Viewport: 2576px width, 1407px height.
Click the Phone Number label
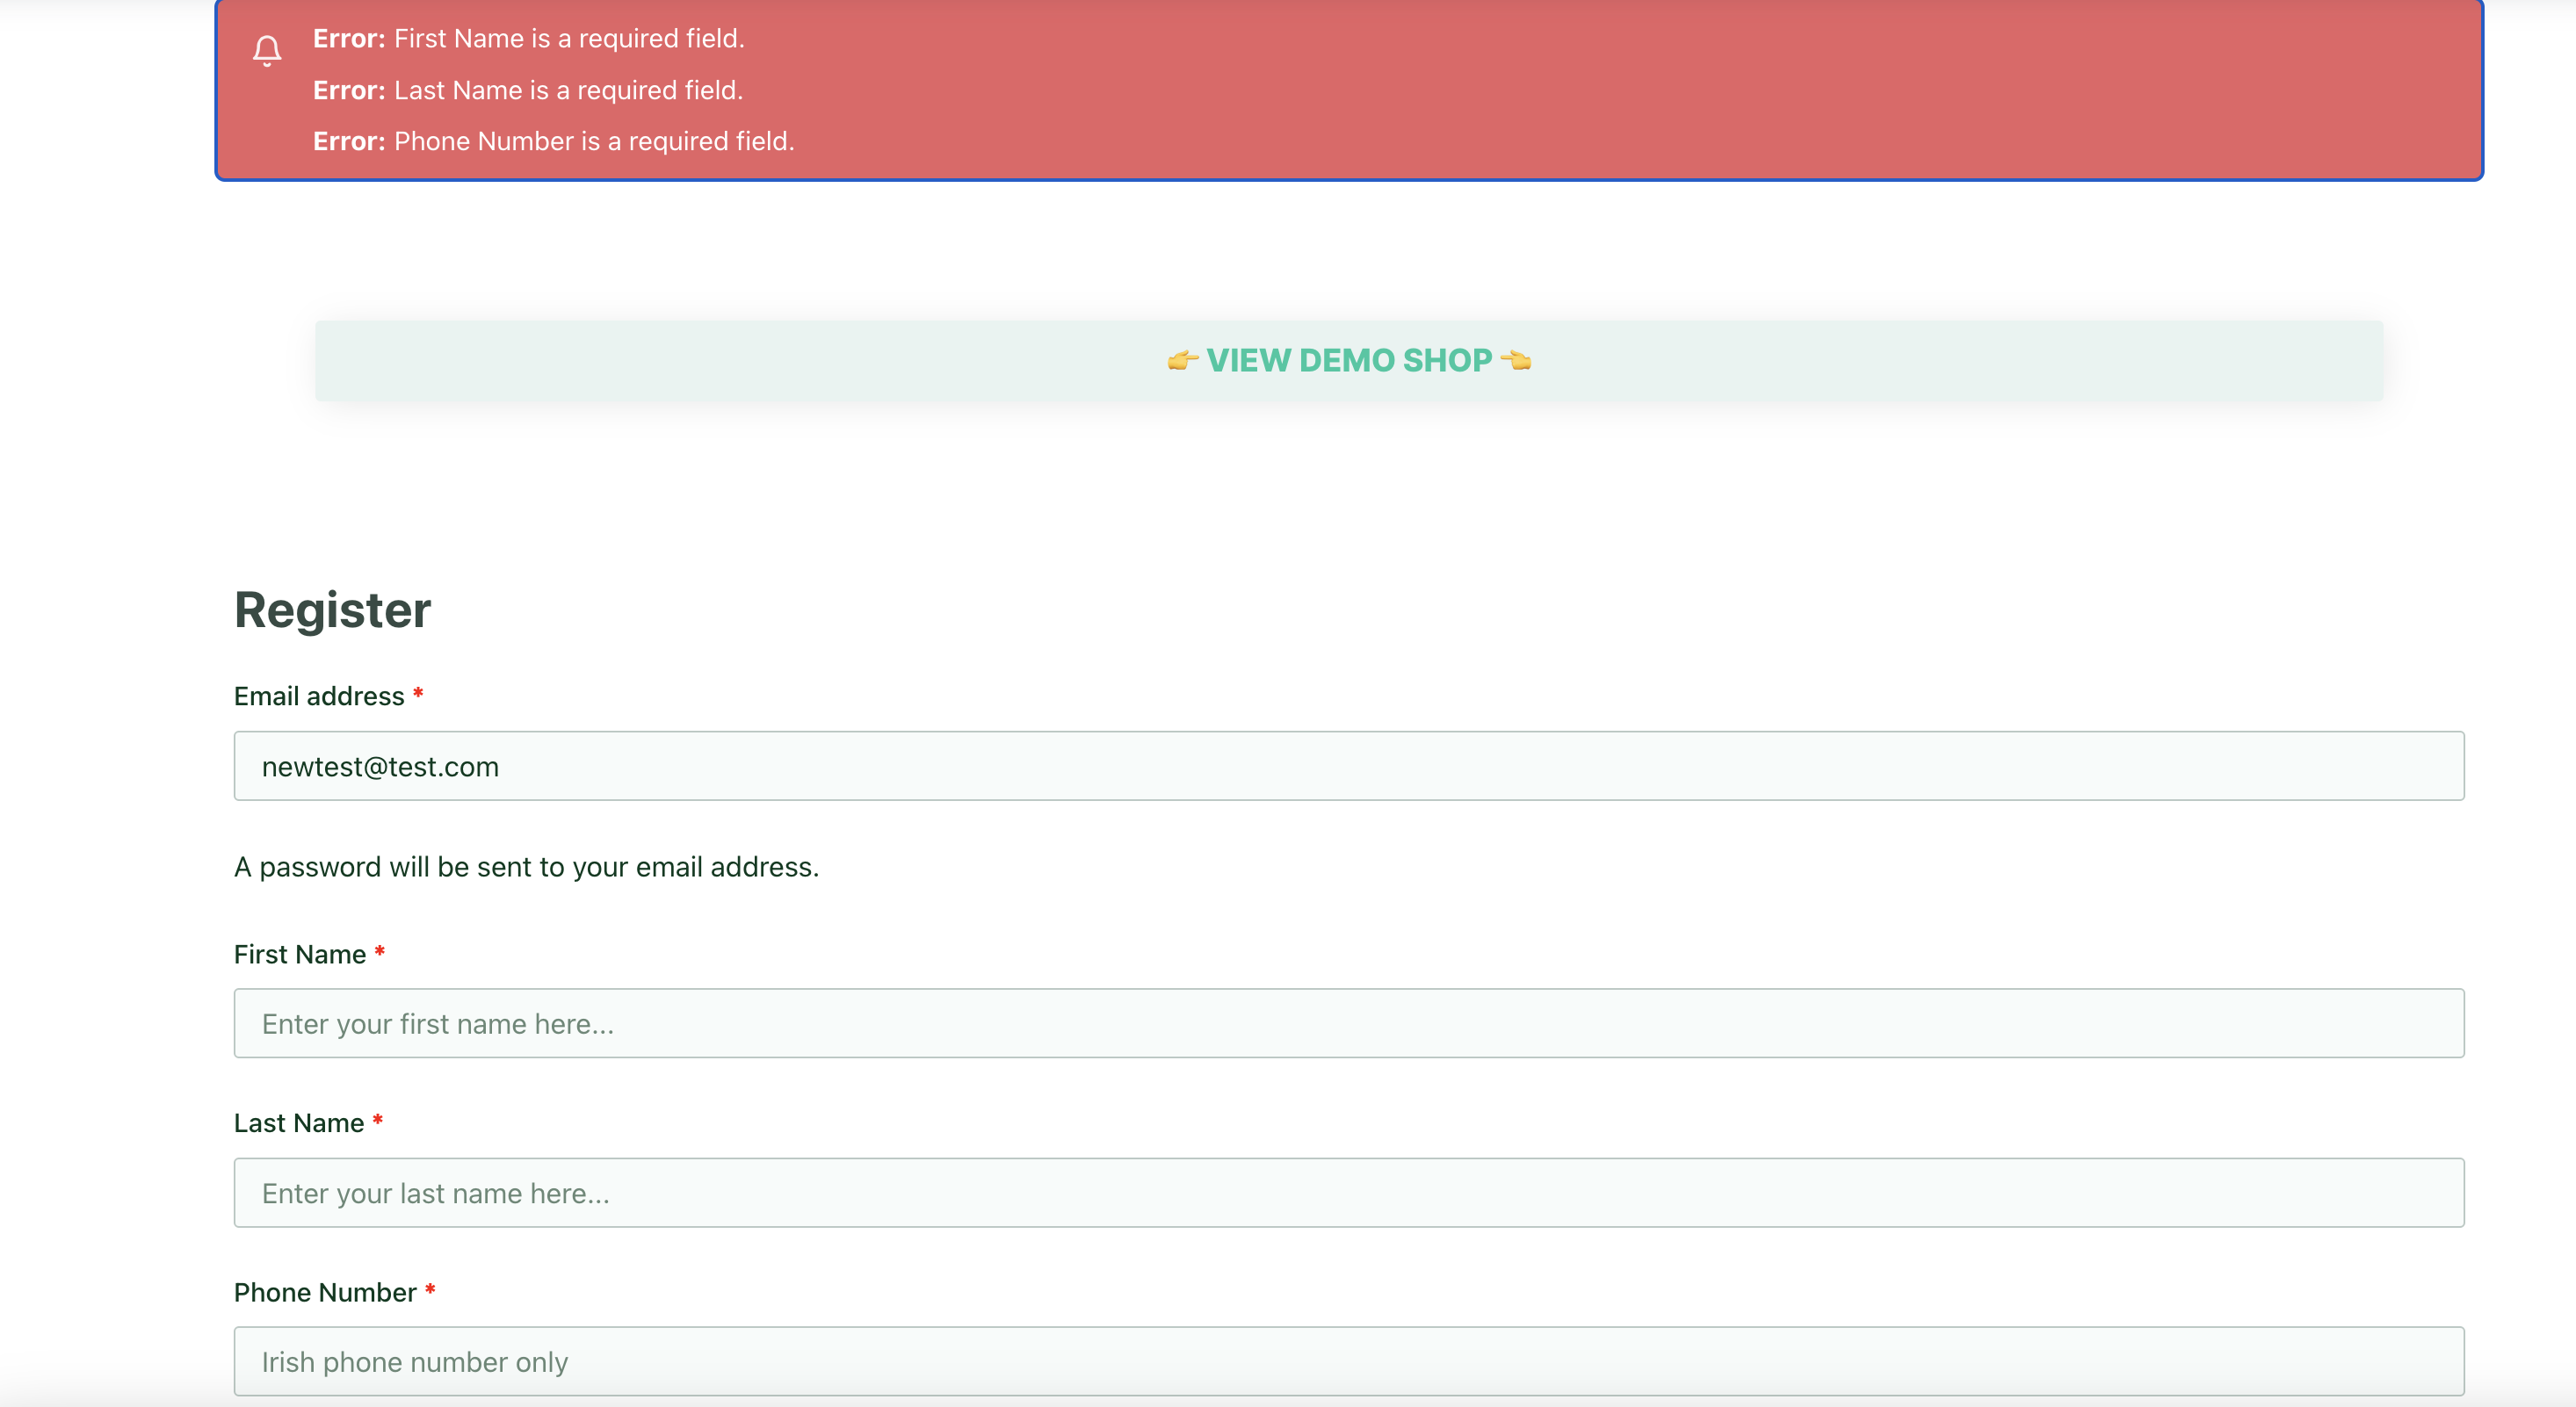pyautogui.click(x=325, y=1292)
